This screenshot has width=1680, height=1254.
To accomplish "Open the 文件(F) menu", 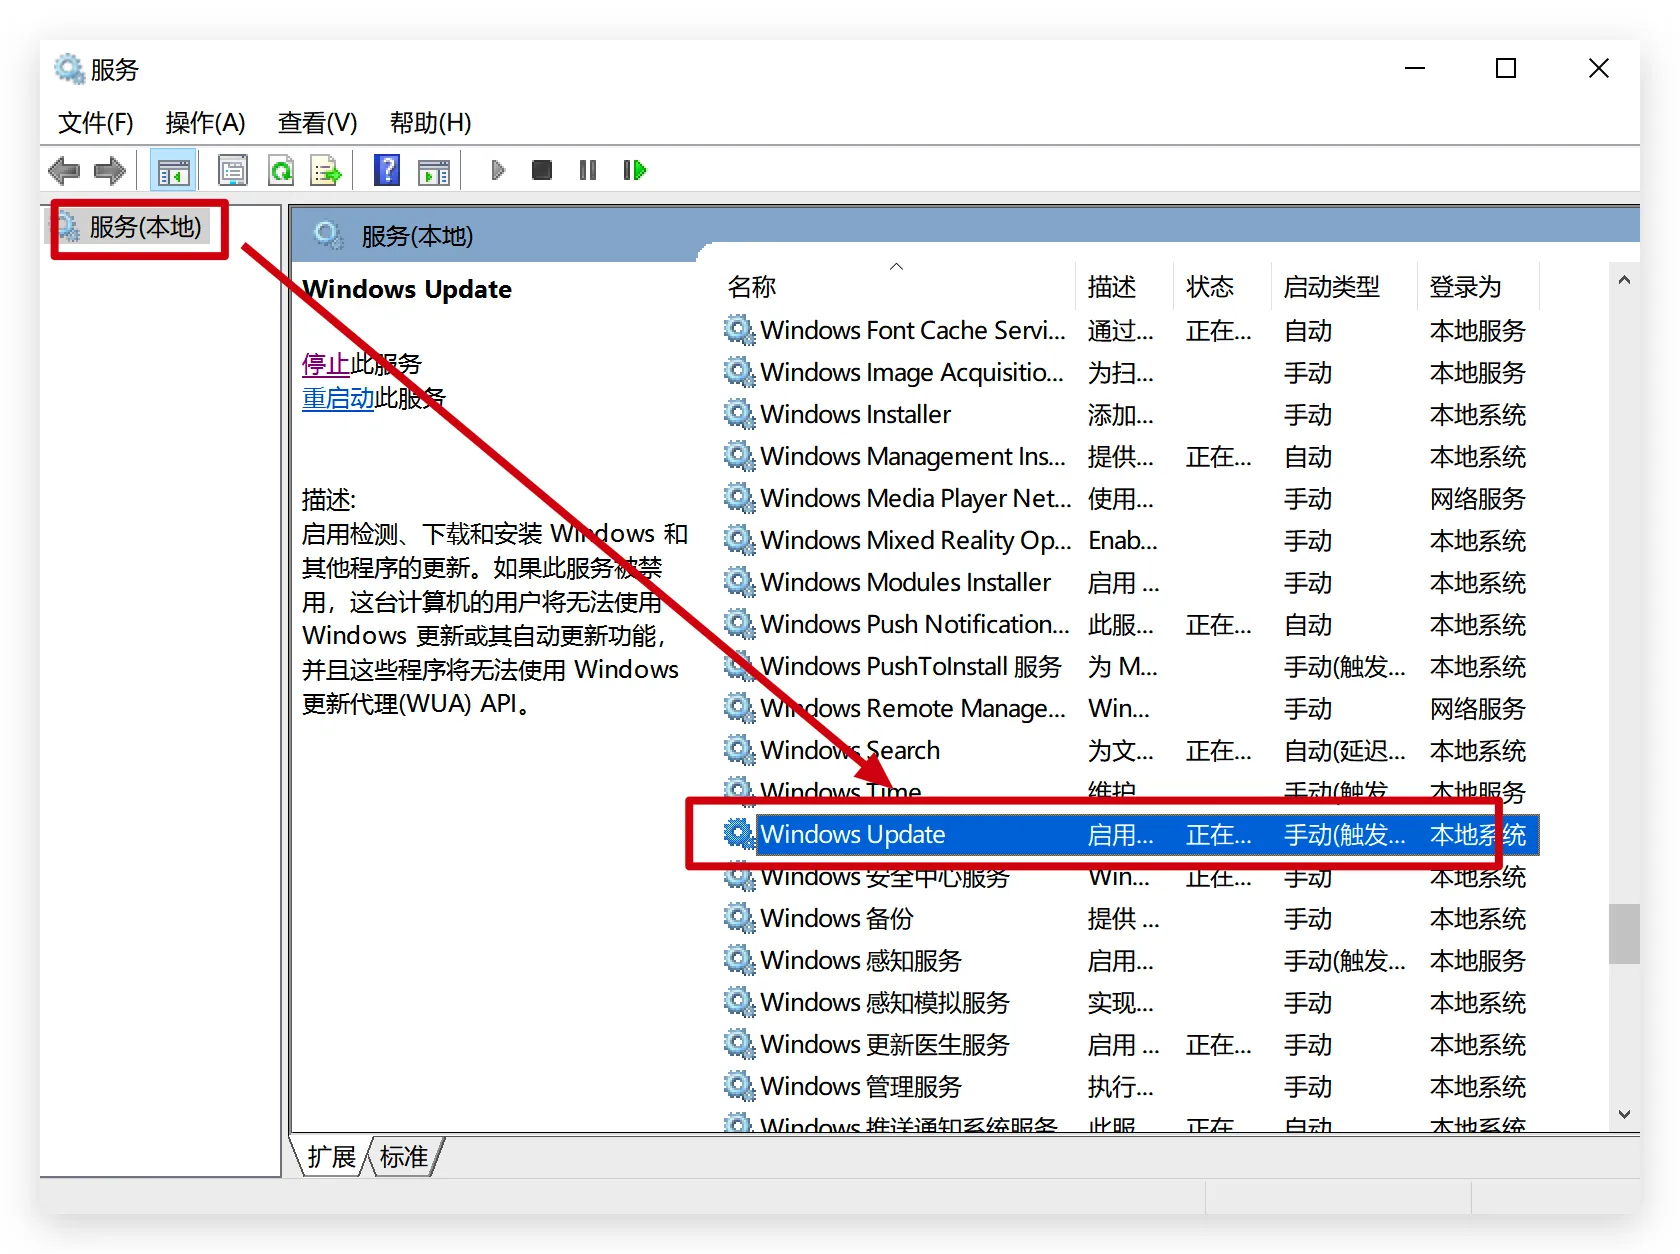I will [96, 123].
